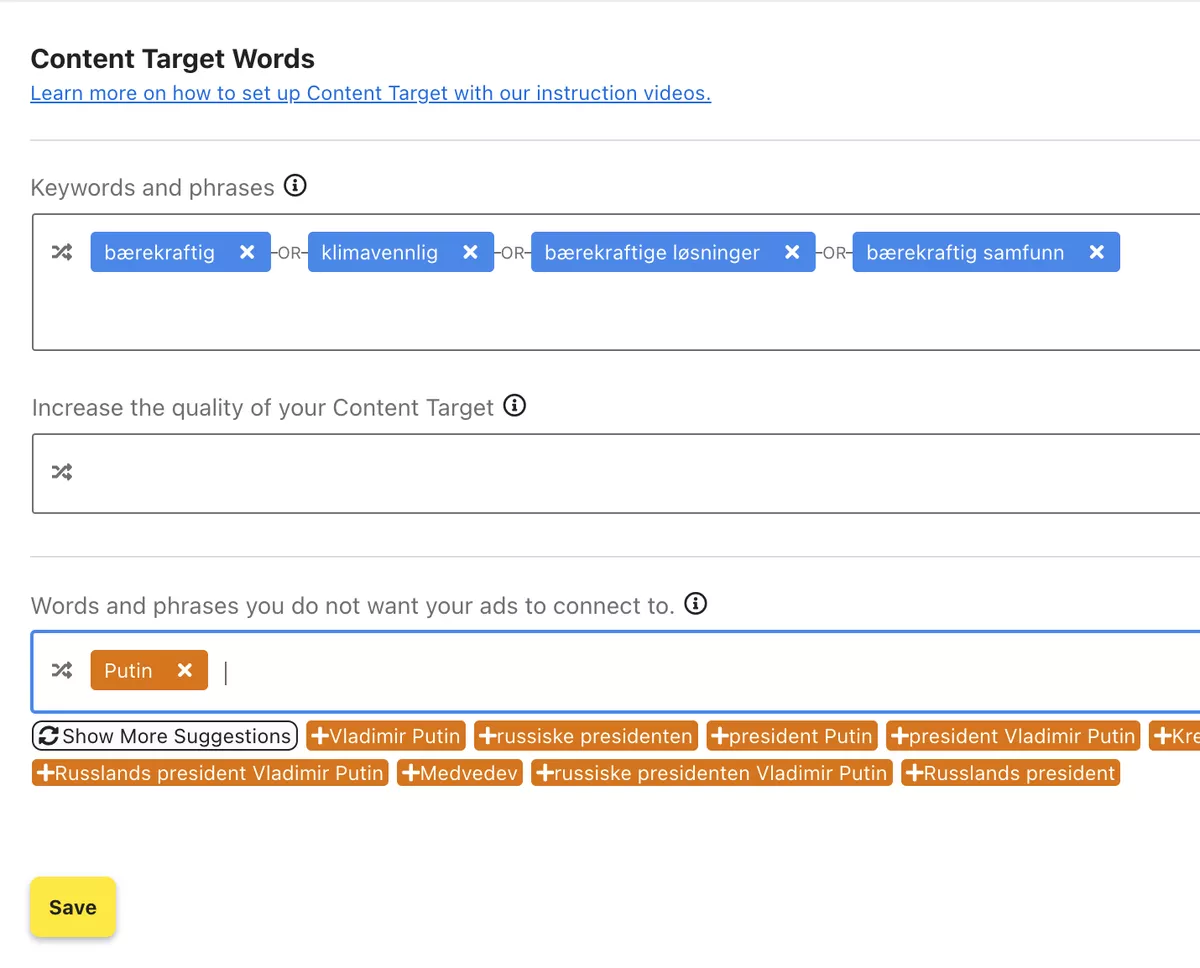Delete the bærekraftige løsninger tag

click(792, 253)
